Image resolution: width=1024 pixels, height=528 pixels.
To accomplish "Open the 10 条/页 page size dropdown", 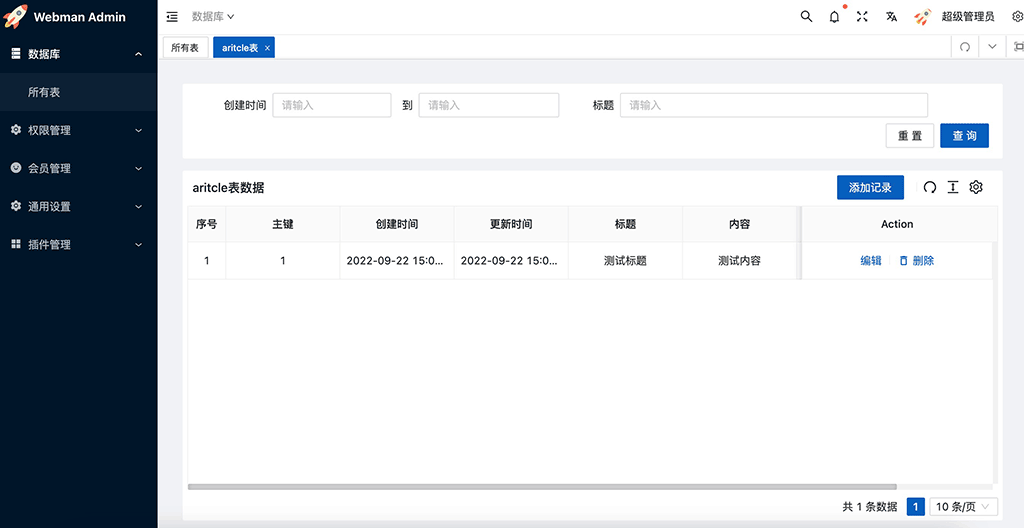I will pyautogui.click(x=964, y=506).
